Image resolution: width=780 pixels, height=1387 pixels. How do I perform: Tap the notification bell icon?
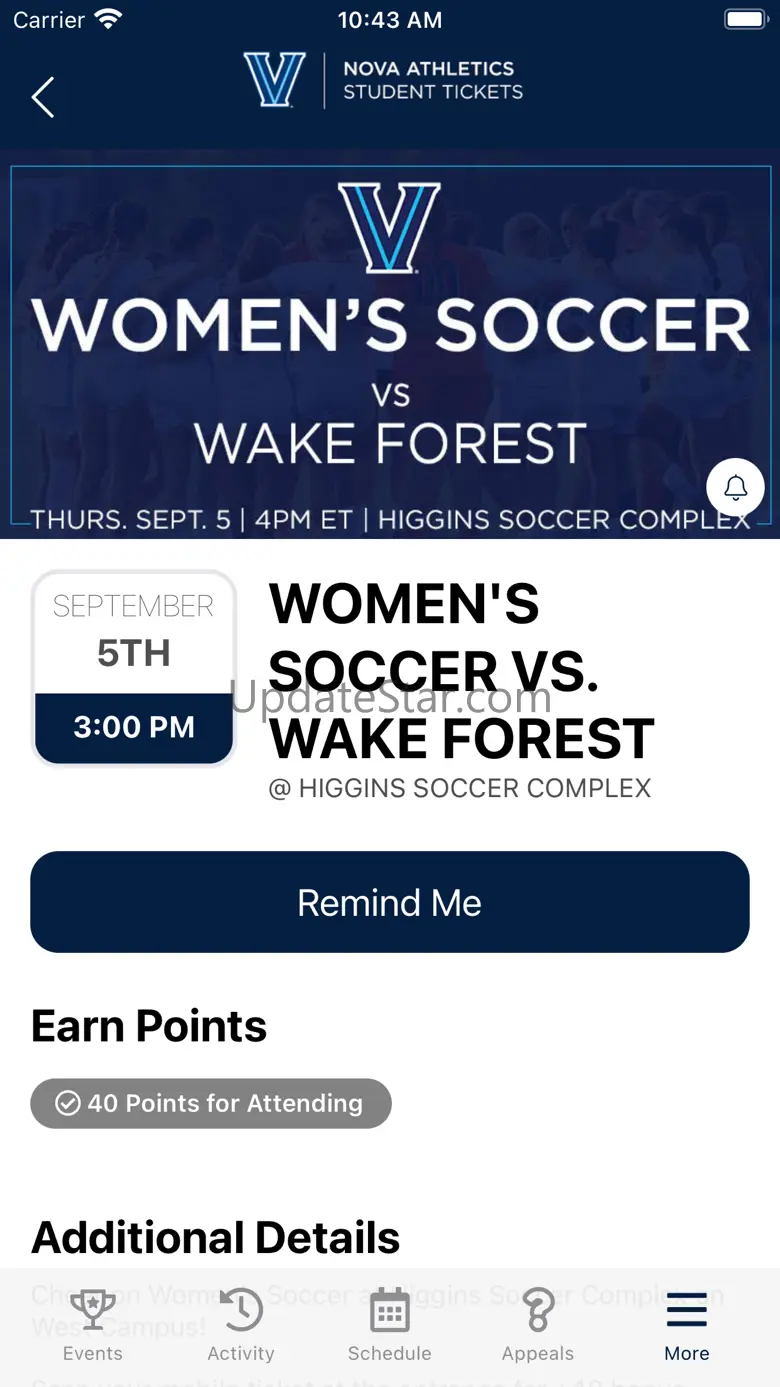[735, 487]
